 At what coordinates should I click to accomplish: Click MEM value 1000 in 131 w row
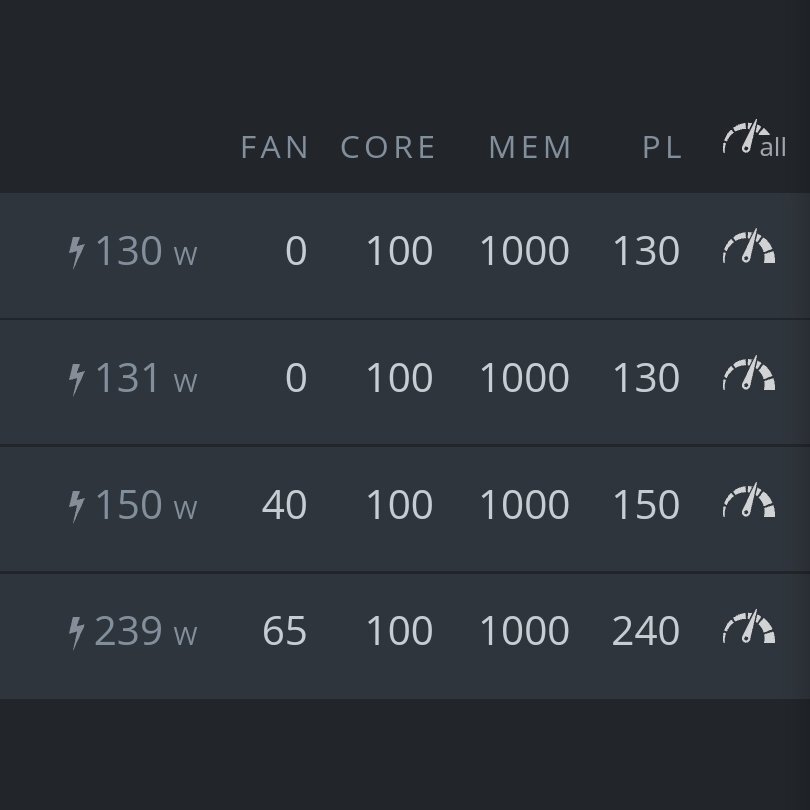pyautogui.click(x=525, y=378)
